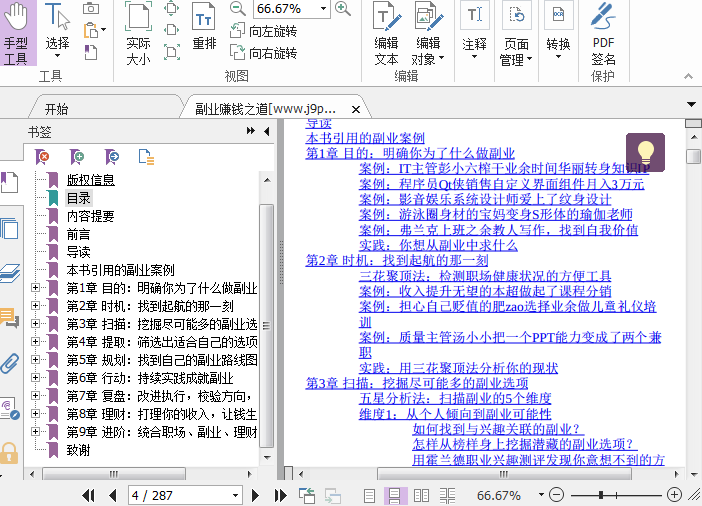This screenshot has height=506, width=702.
Task: Enable continuous page view mode
Action: pyautogui.click(x=395, y=496)
